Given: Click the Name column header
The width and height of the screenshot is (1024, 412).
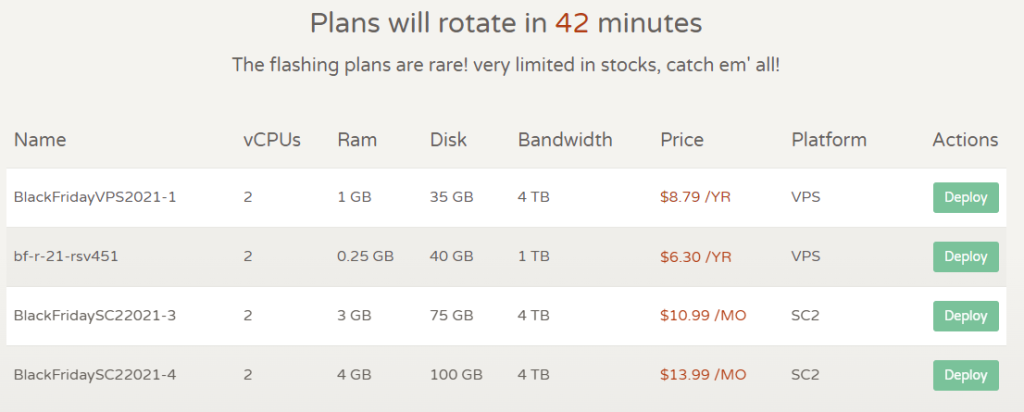Looking at the screenshot, I should click(x=39, y=139).
